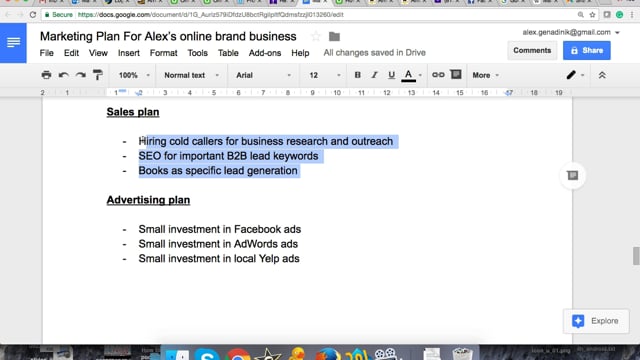Click the bookmark star in address bar

click(x=592, y=15)
